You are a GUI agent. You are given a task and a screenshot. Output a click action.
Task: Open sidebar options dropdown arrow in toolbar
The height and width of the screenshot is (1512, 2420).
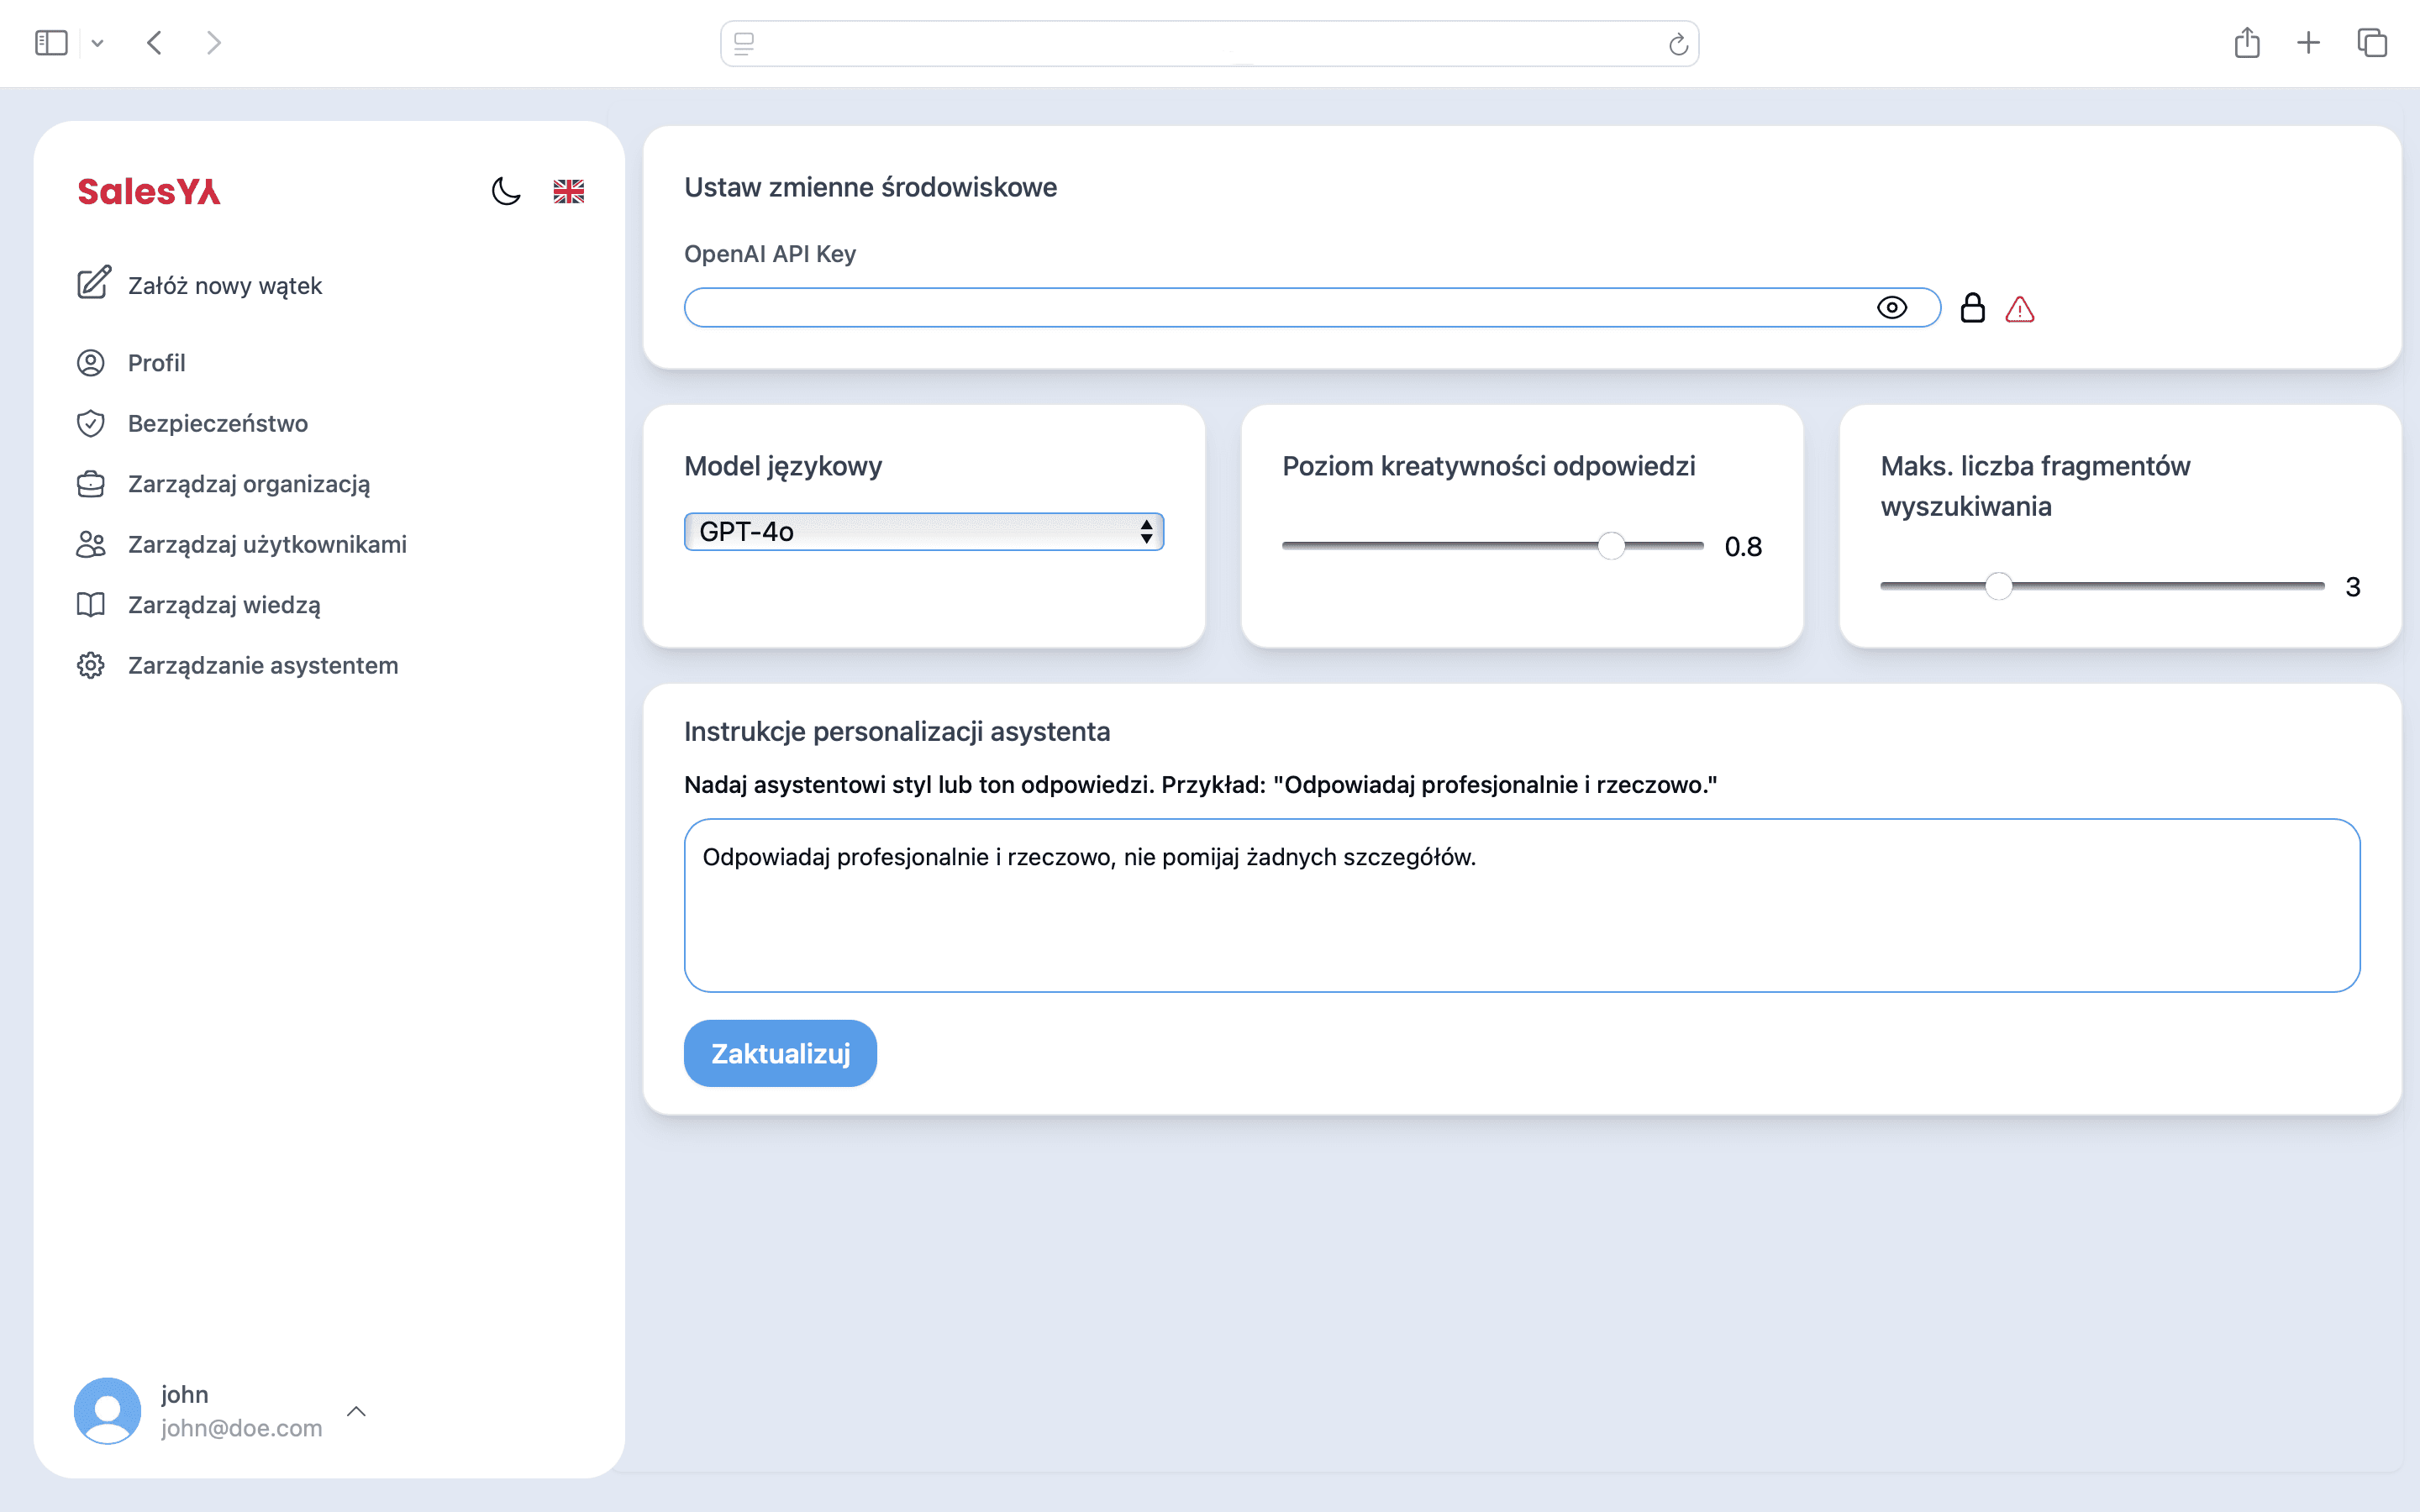[x=97, y=43]
